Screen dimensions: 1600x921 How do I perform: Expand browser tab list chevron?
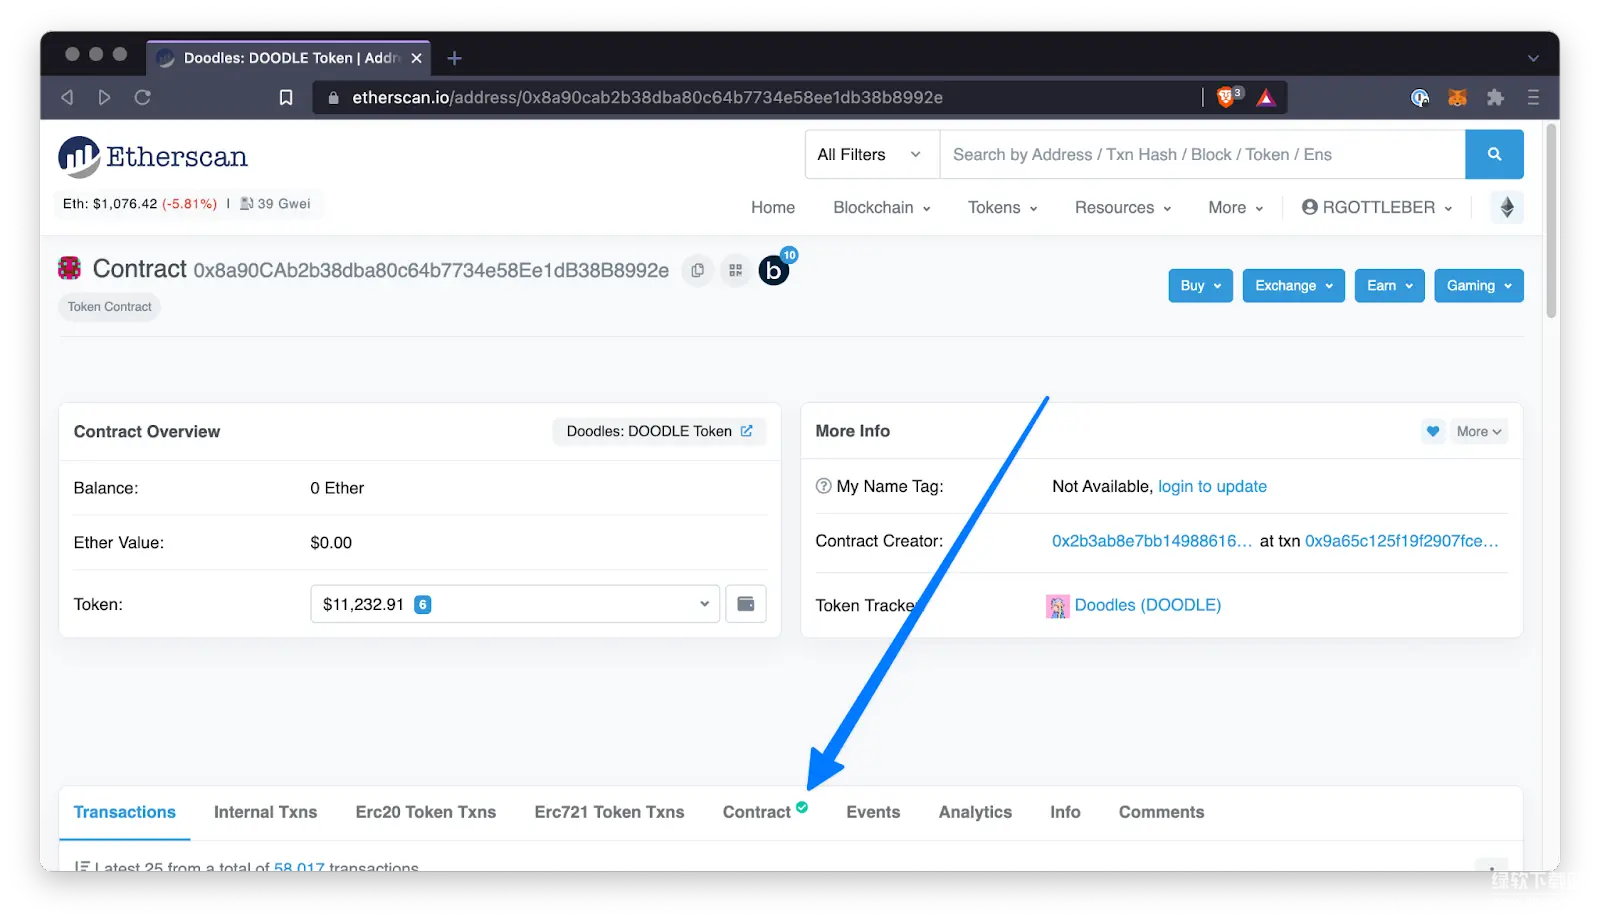point(1533,58)
